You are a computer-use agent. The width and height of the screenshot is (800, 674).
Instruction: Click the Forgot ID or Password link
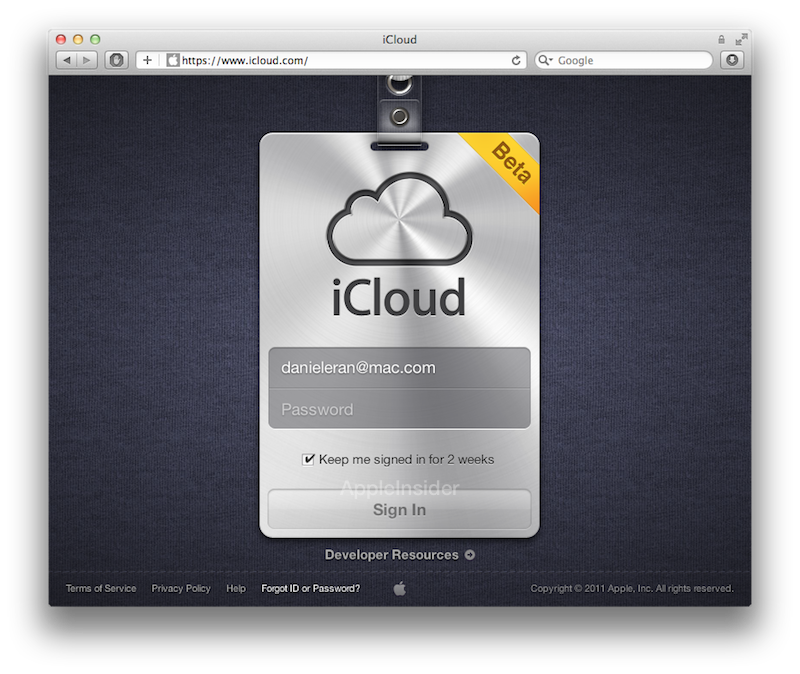(x=310, y=589)
